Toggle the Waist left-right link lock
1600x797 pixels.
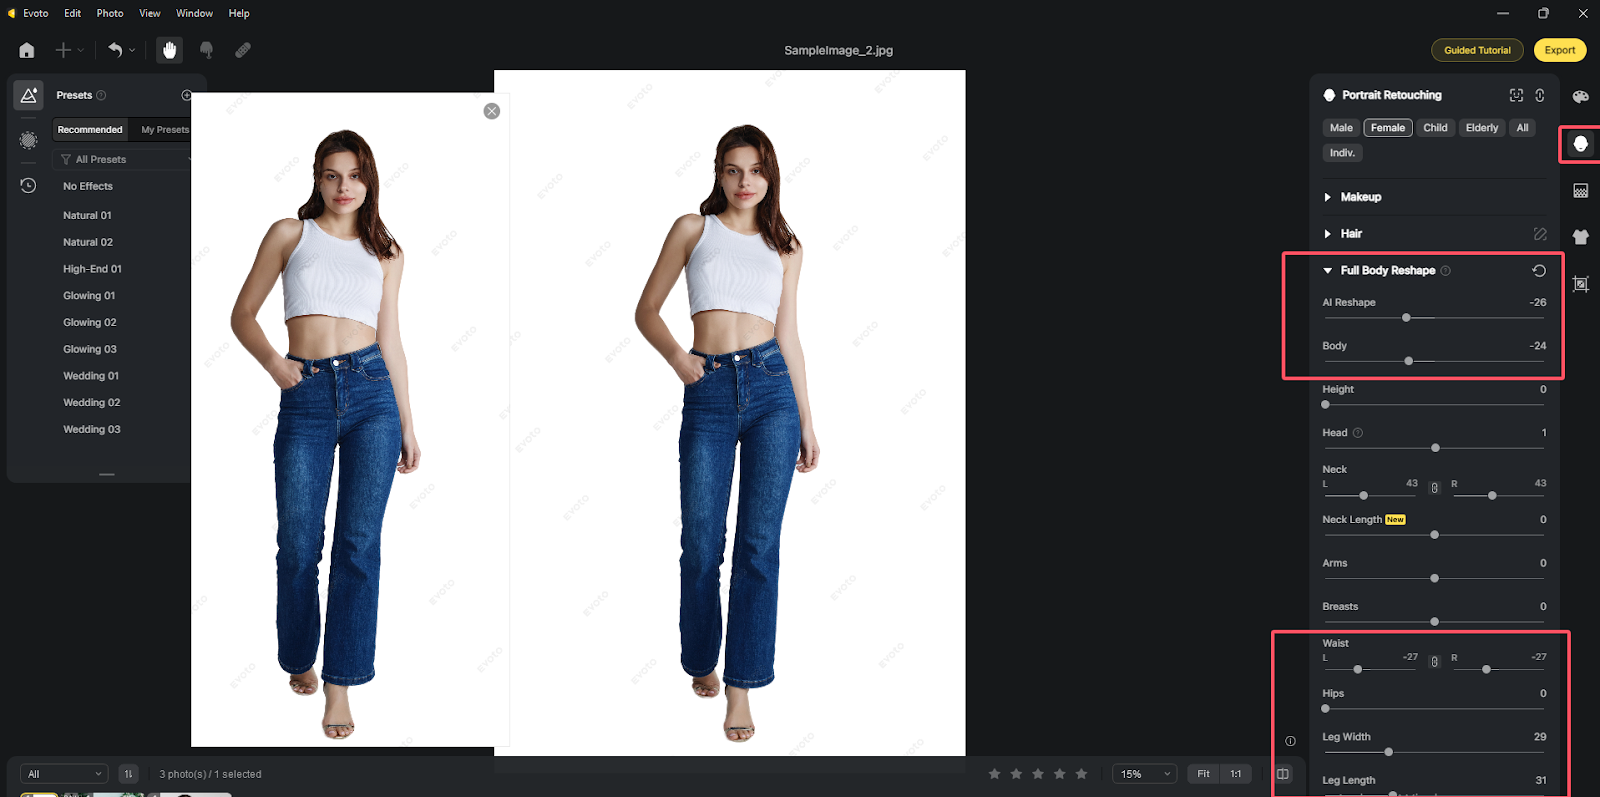tap(1434, 662)
